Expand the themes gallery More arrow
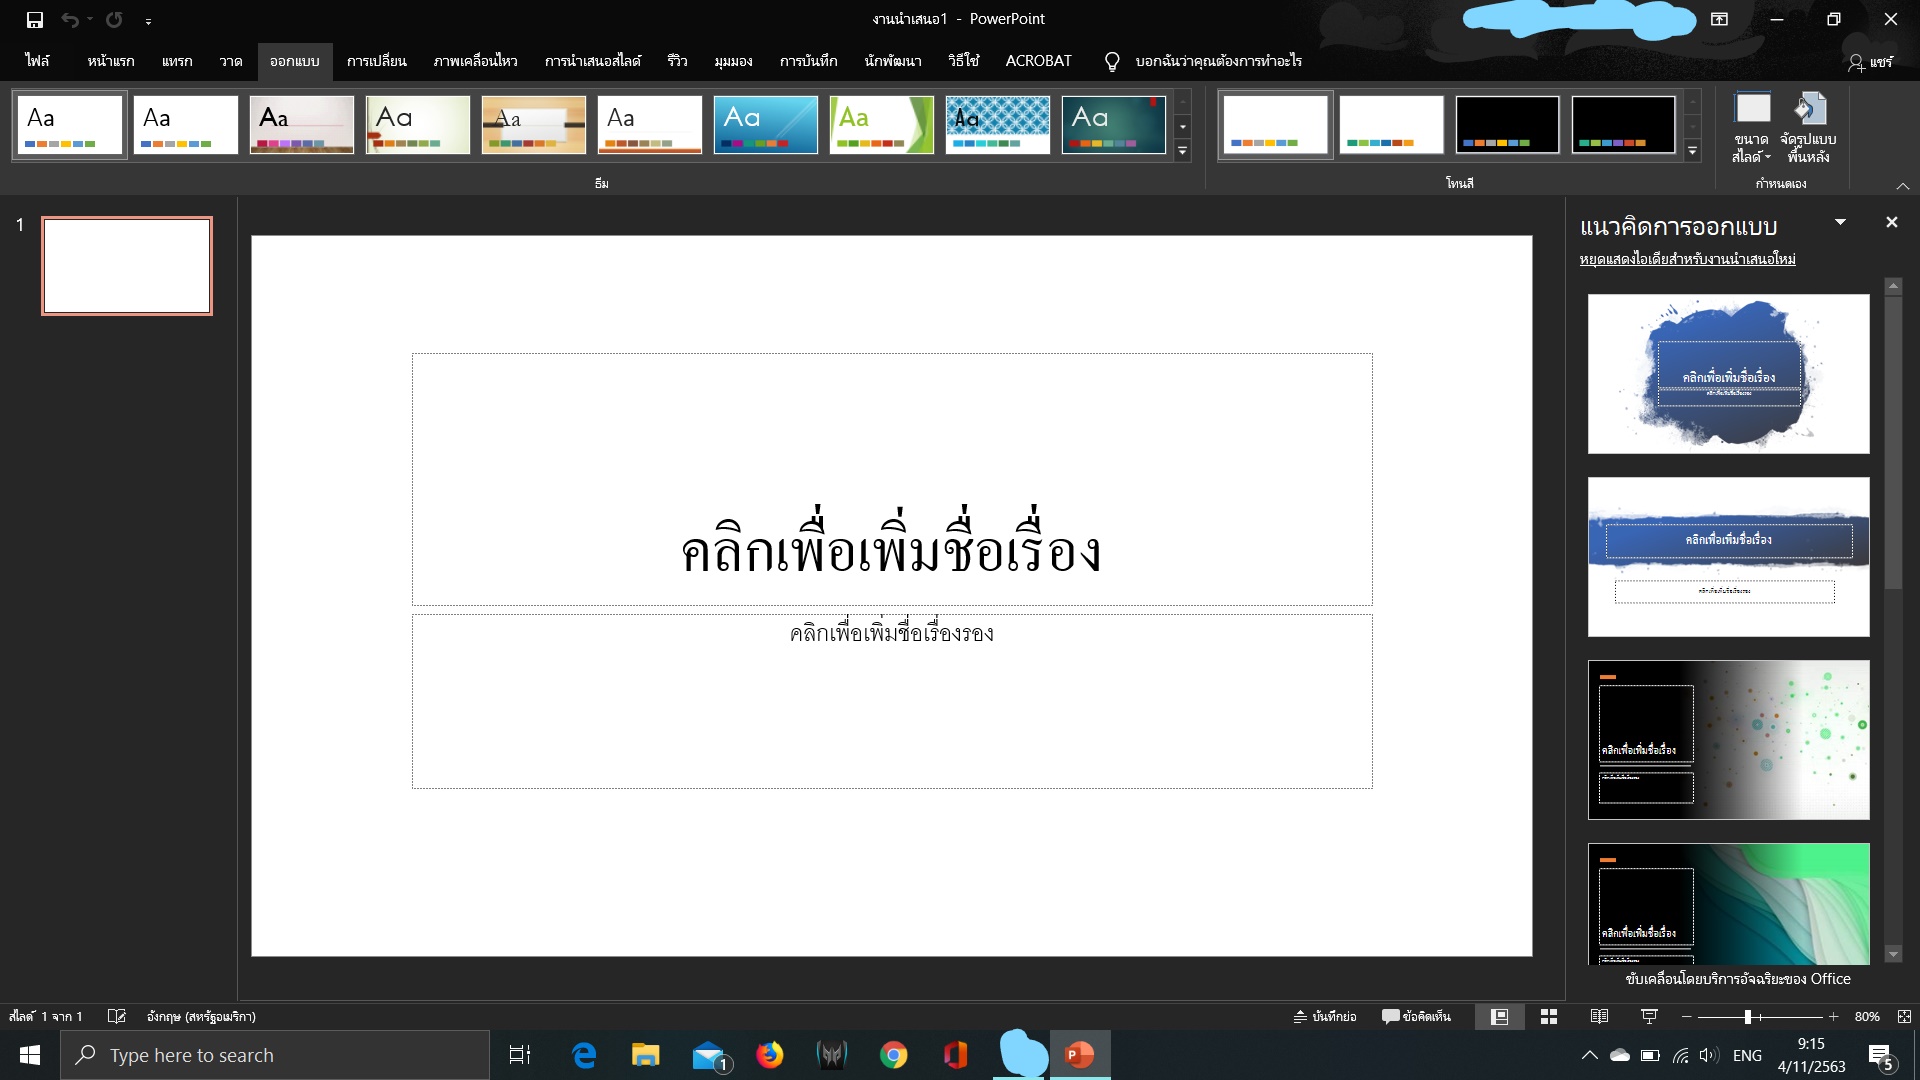This screenshot has height=1080, width=1920. [x=1183, y=151]
